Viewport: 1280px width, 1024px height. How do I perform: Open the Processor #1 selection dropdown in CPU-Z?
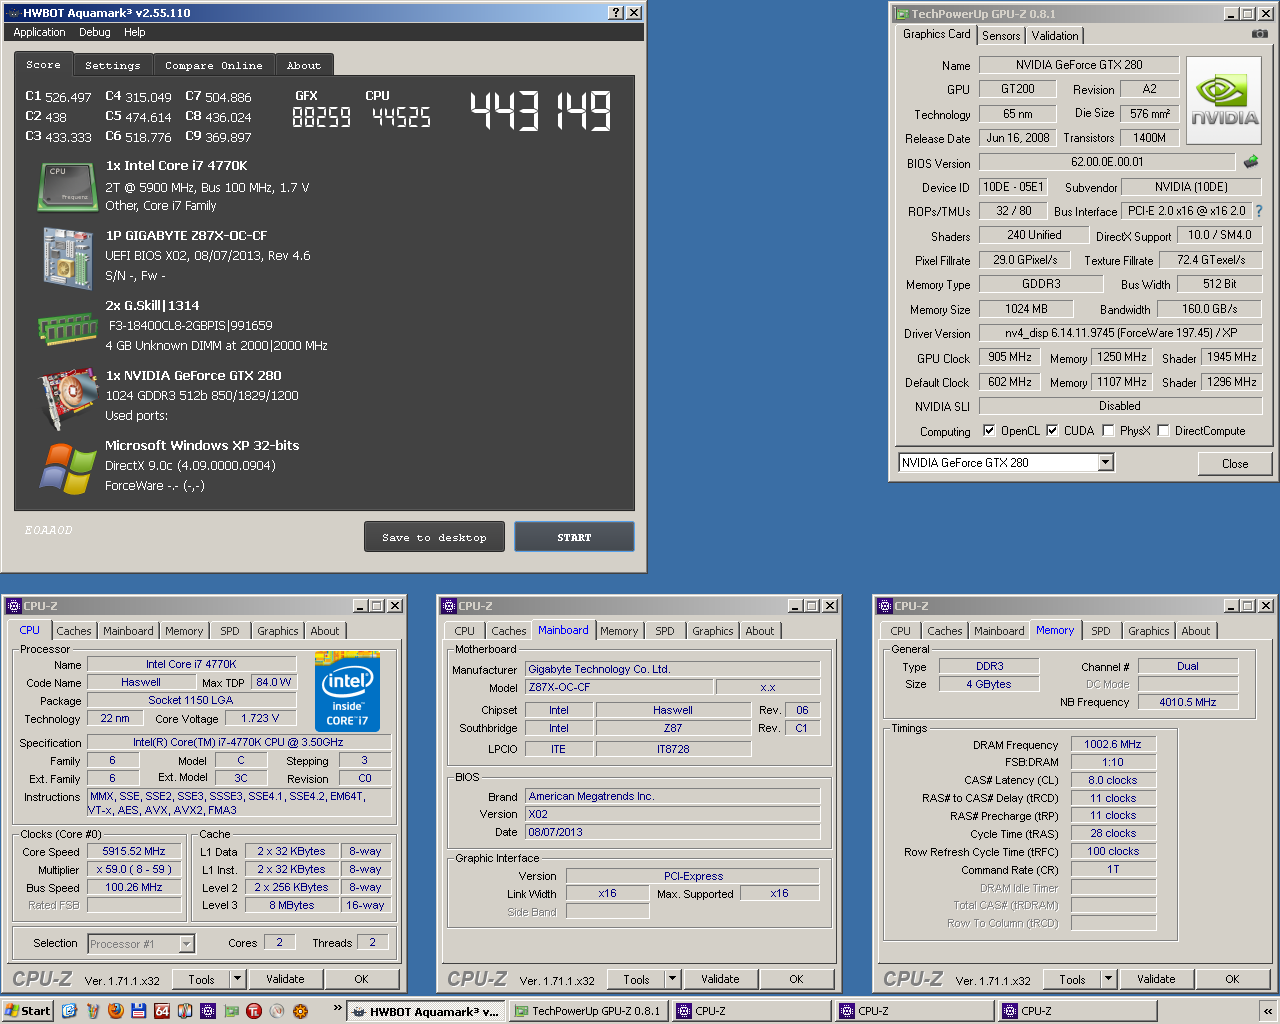click(x=186, y=944)
